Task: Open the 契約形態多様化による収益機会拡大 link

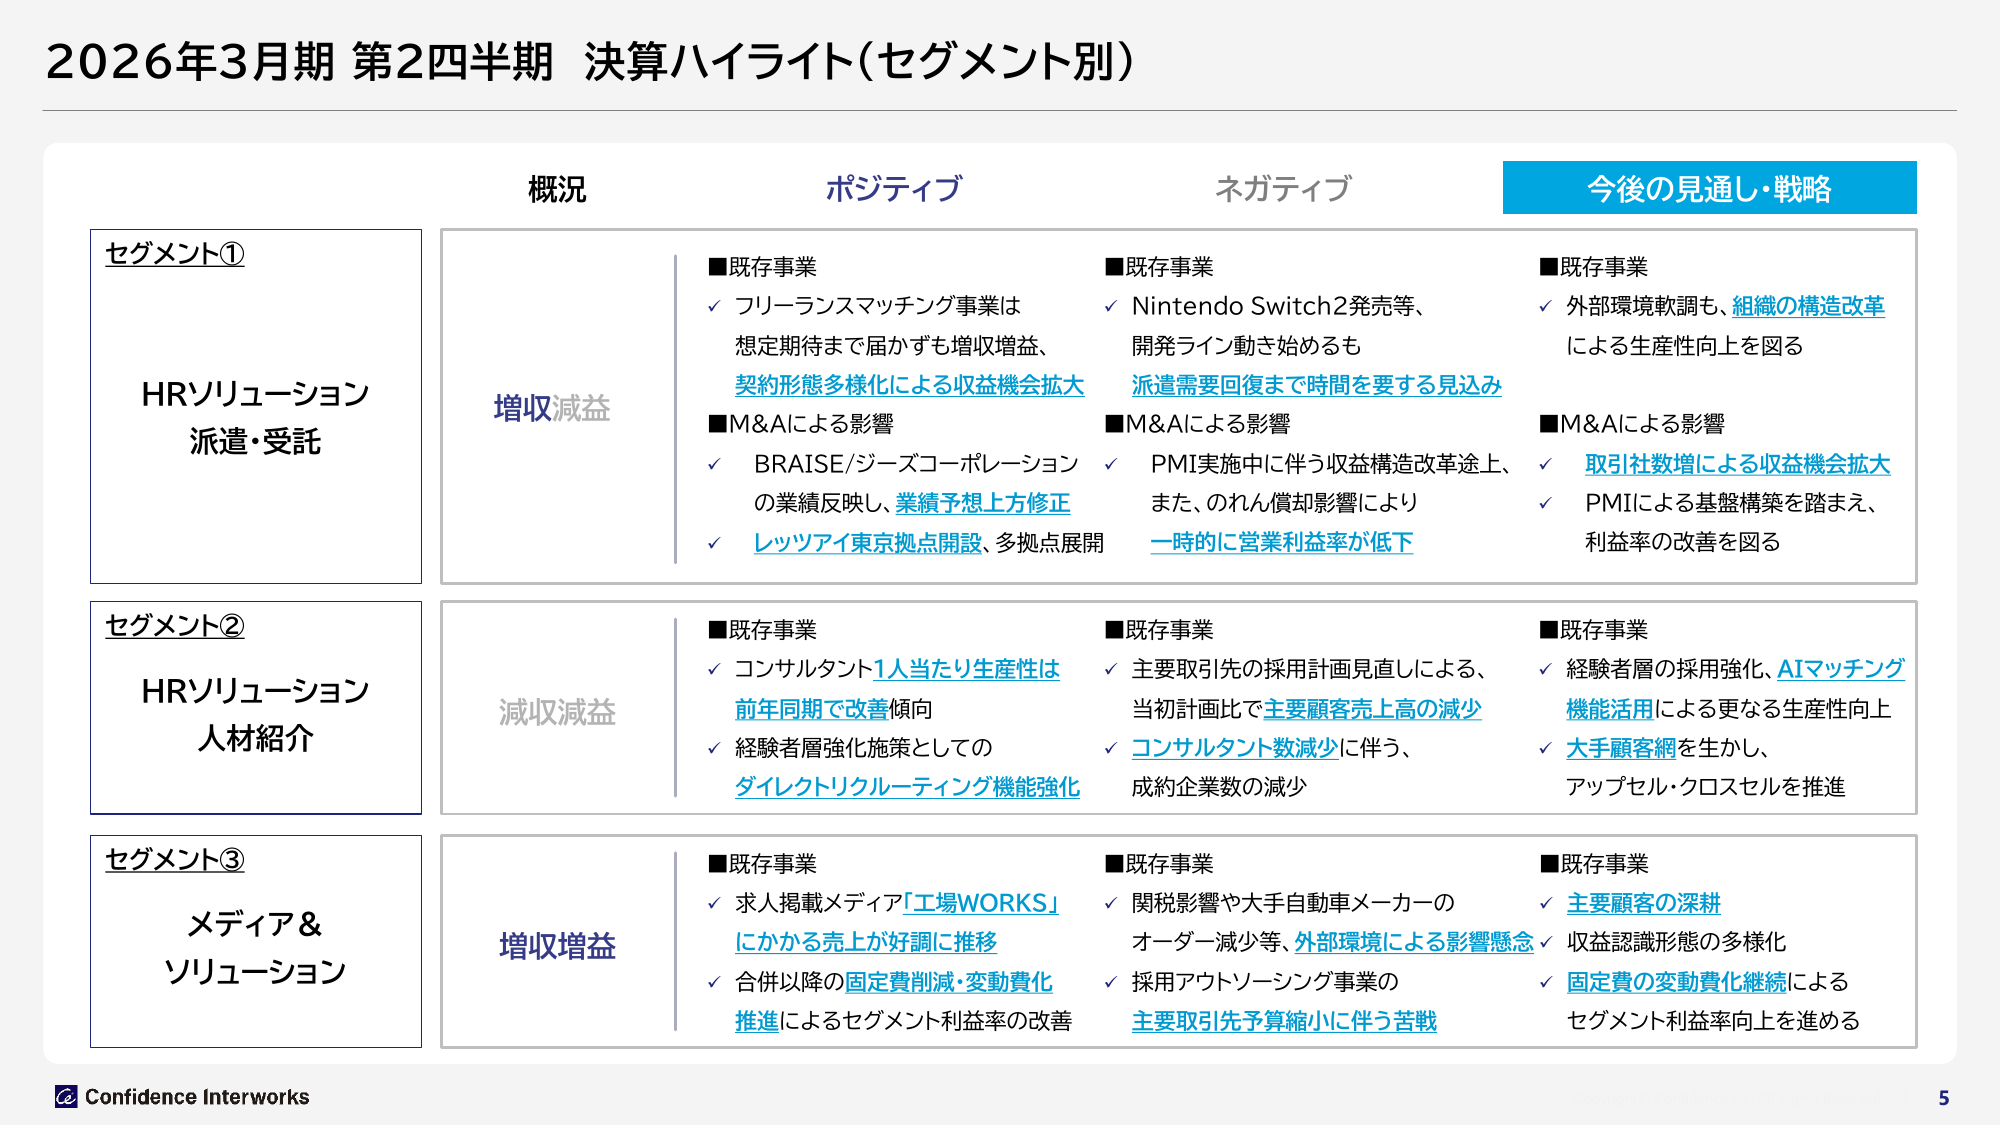Action: click(x=908, y=385)
